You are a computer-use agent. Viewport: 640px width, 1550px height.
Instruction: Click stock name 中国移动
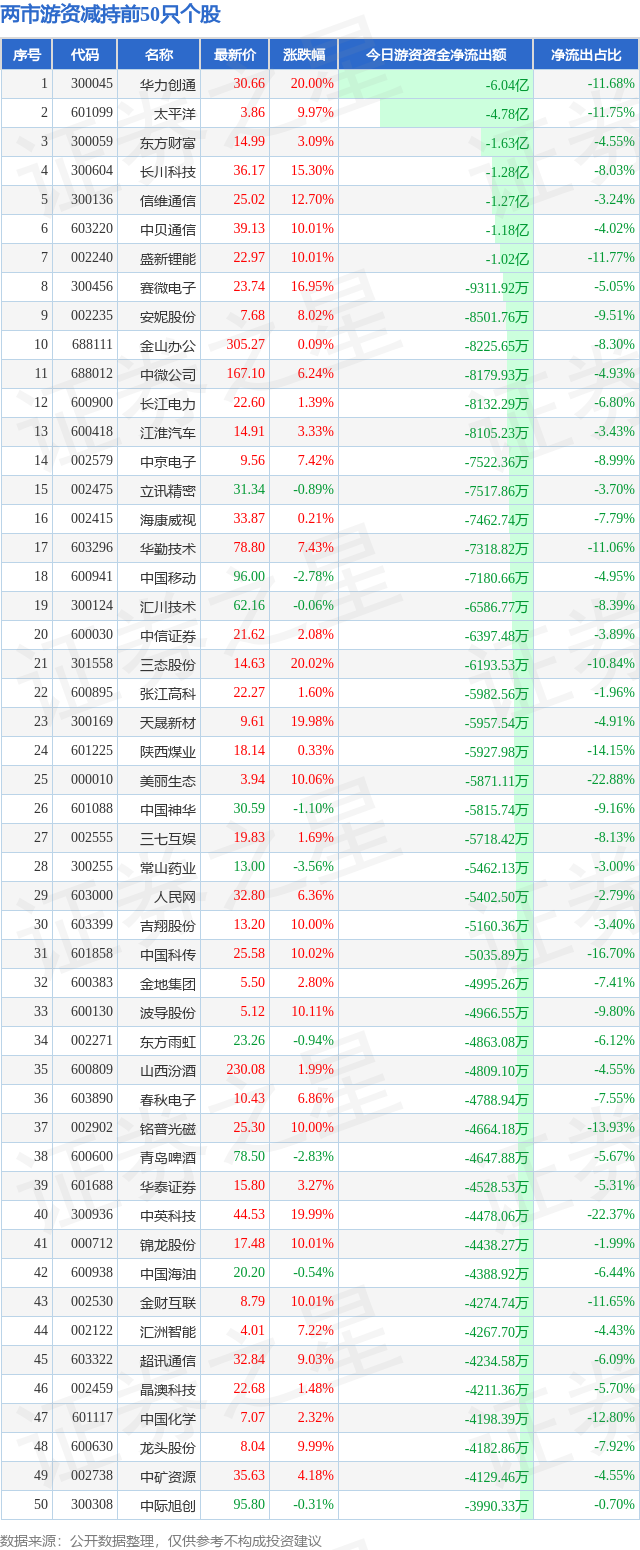[169, 577]
